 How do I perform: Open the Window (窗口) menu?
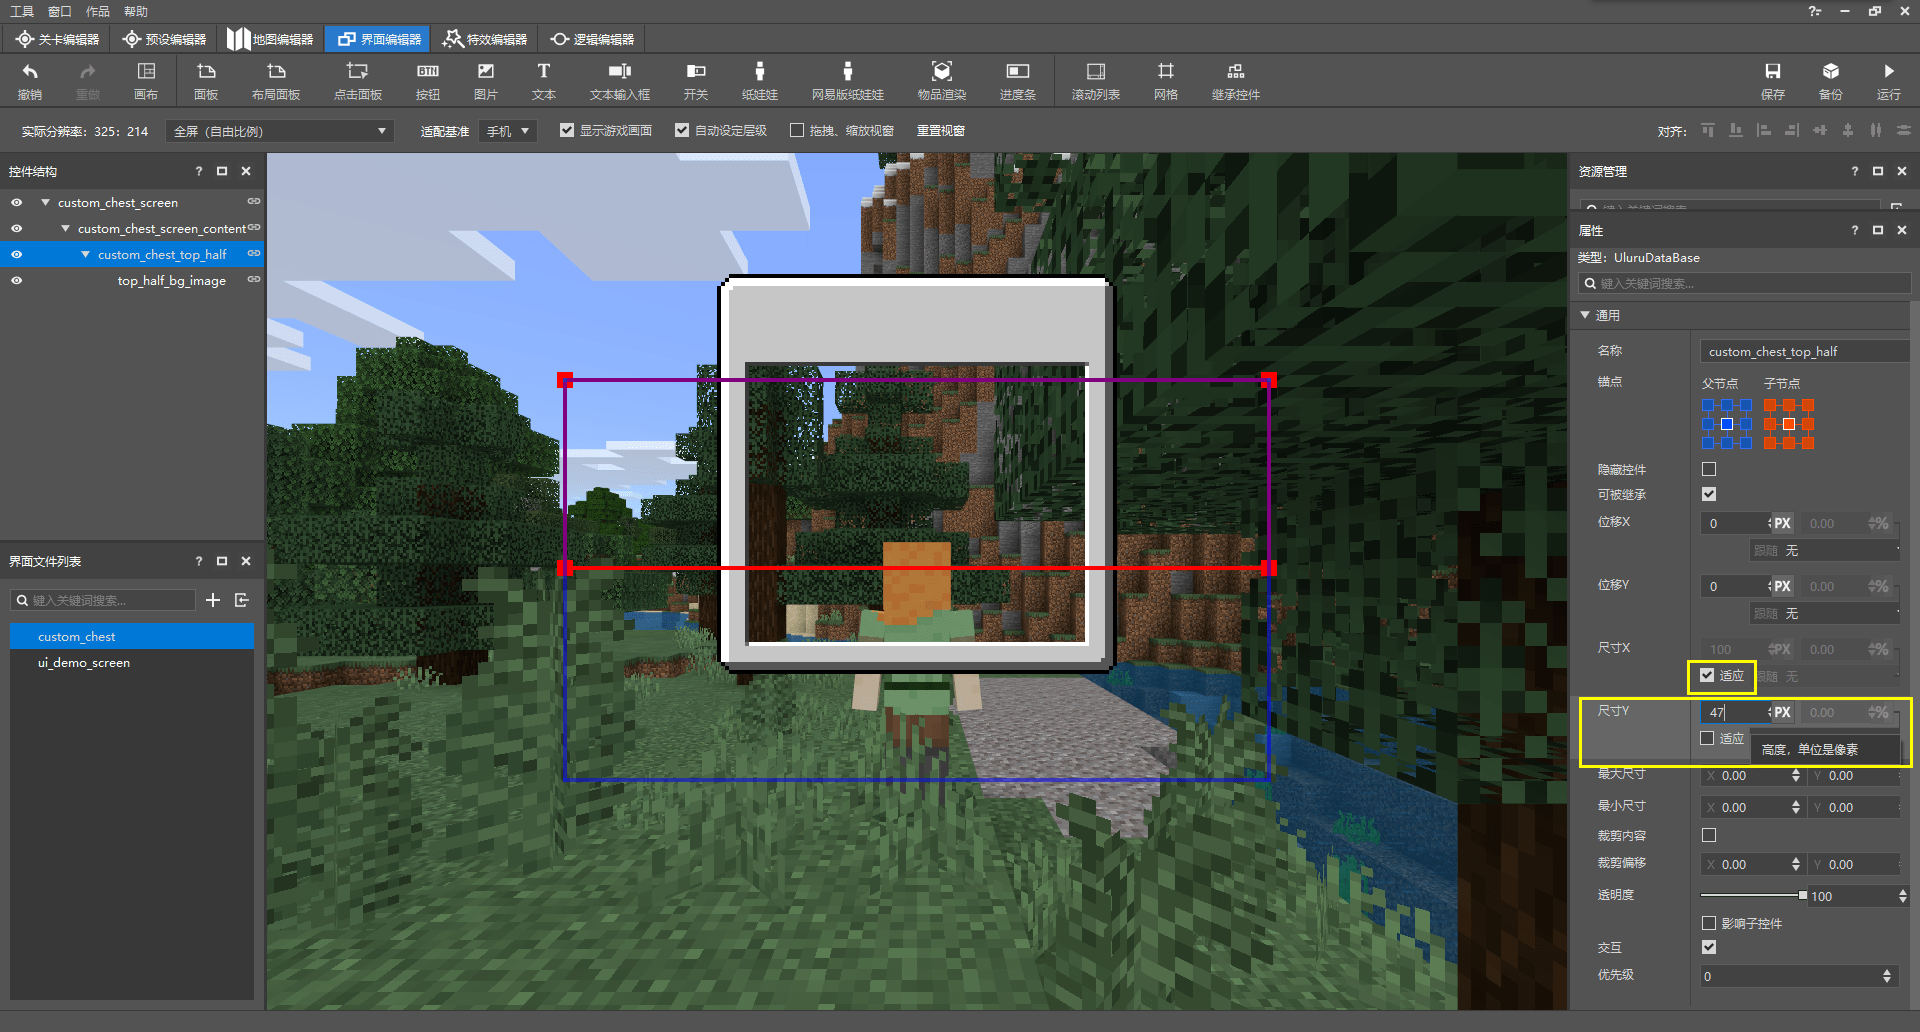coord(60,11)
